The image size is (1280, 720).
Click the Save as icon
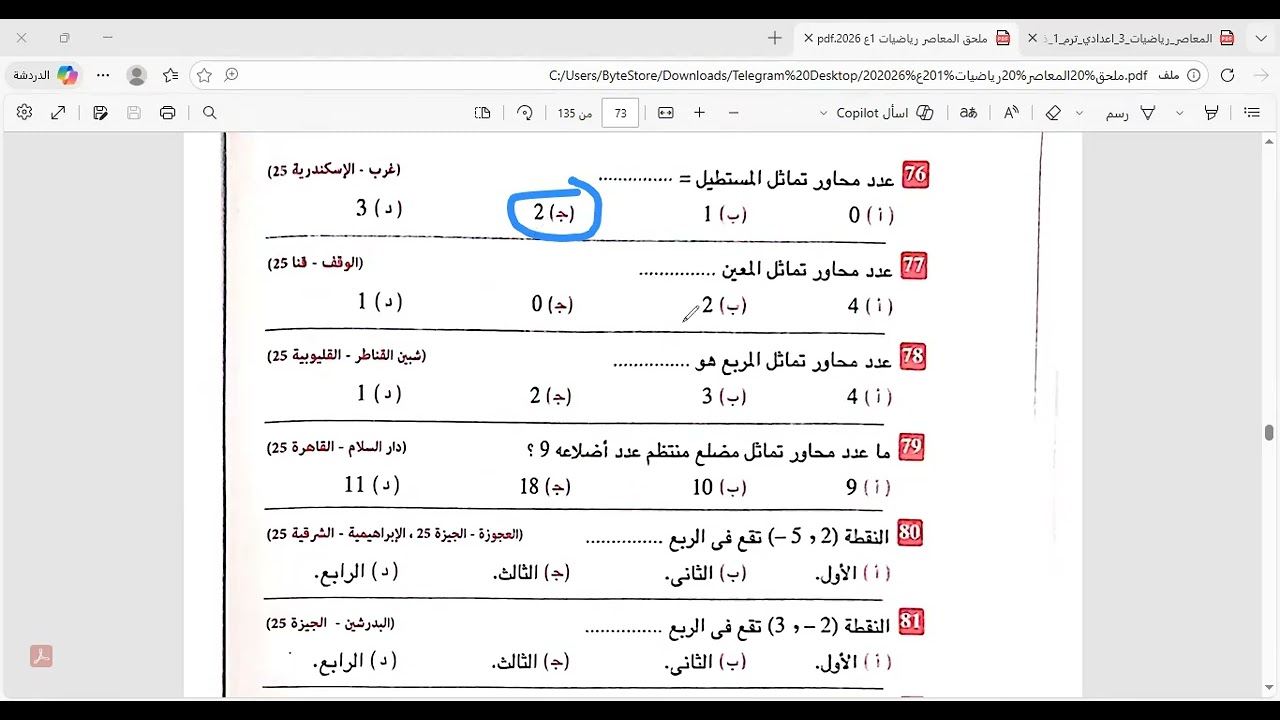(x=100, y=113)
